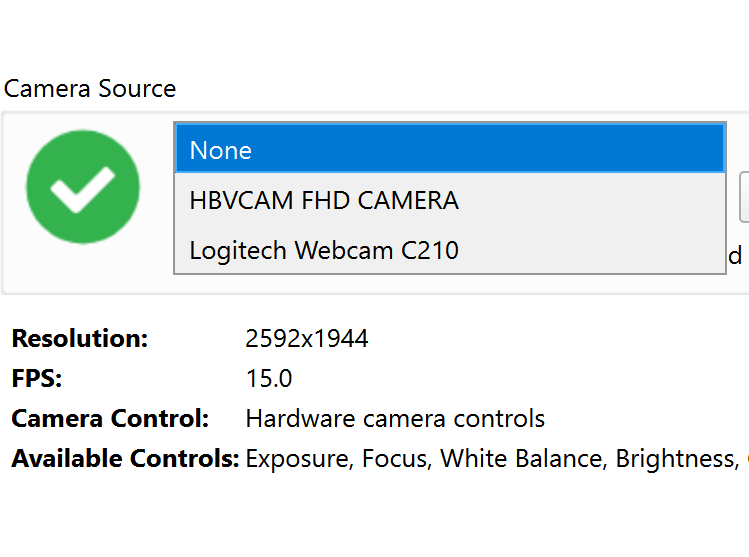Image resolution: width=749 pixels, height=557 pixels.
Task: Click the Resolution label
Action: click(80, 338)
